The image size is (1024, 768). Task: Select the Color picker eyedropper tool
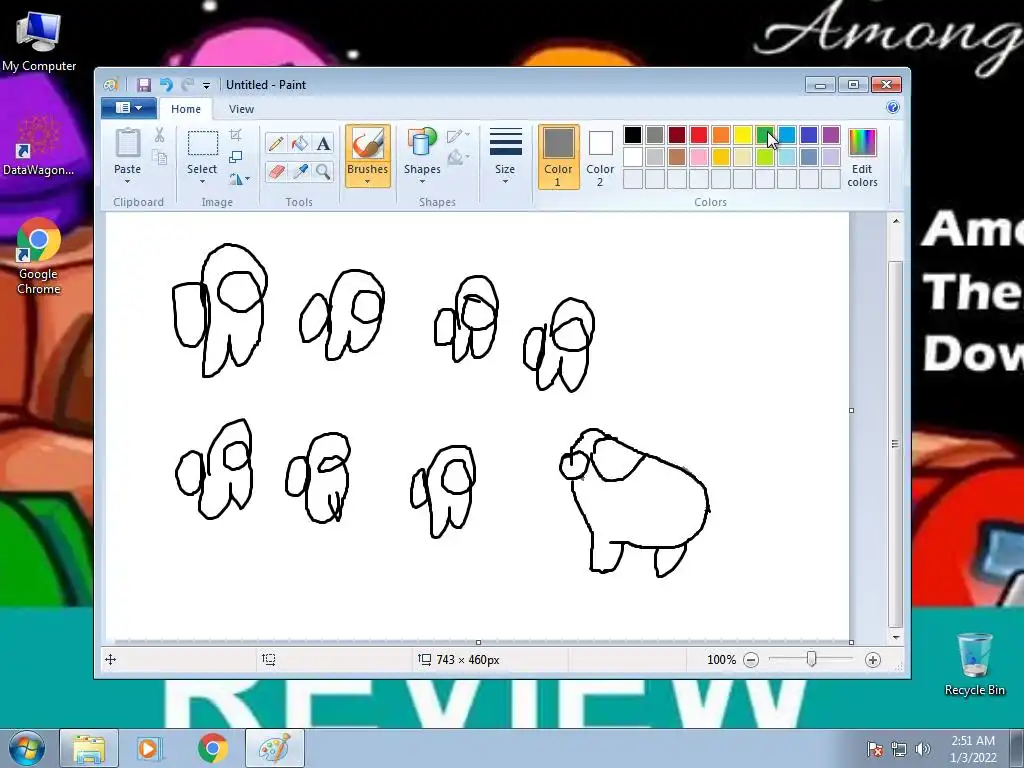(300, 172)
